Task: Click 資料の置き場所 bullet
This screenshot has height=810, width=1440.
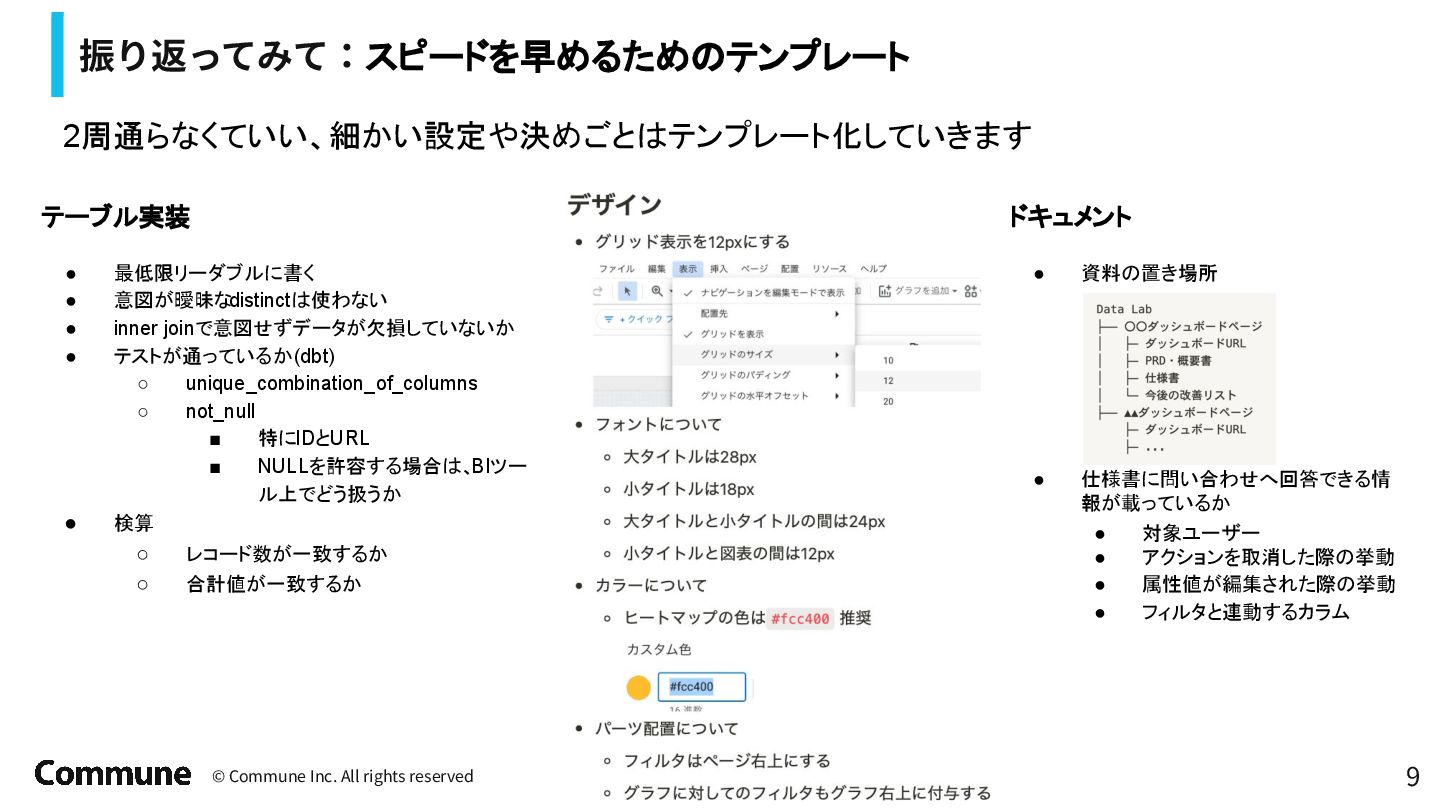Action: click(1149, 273)
